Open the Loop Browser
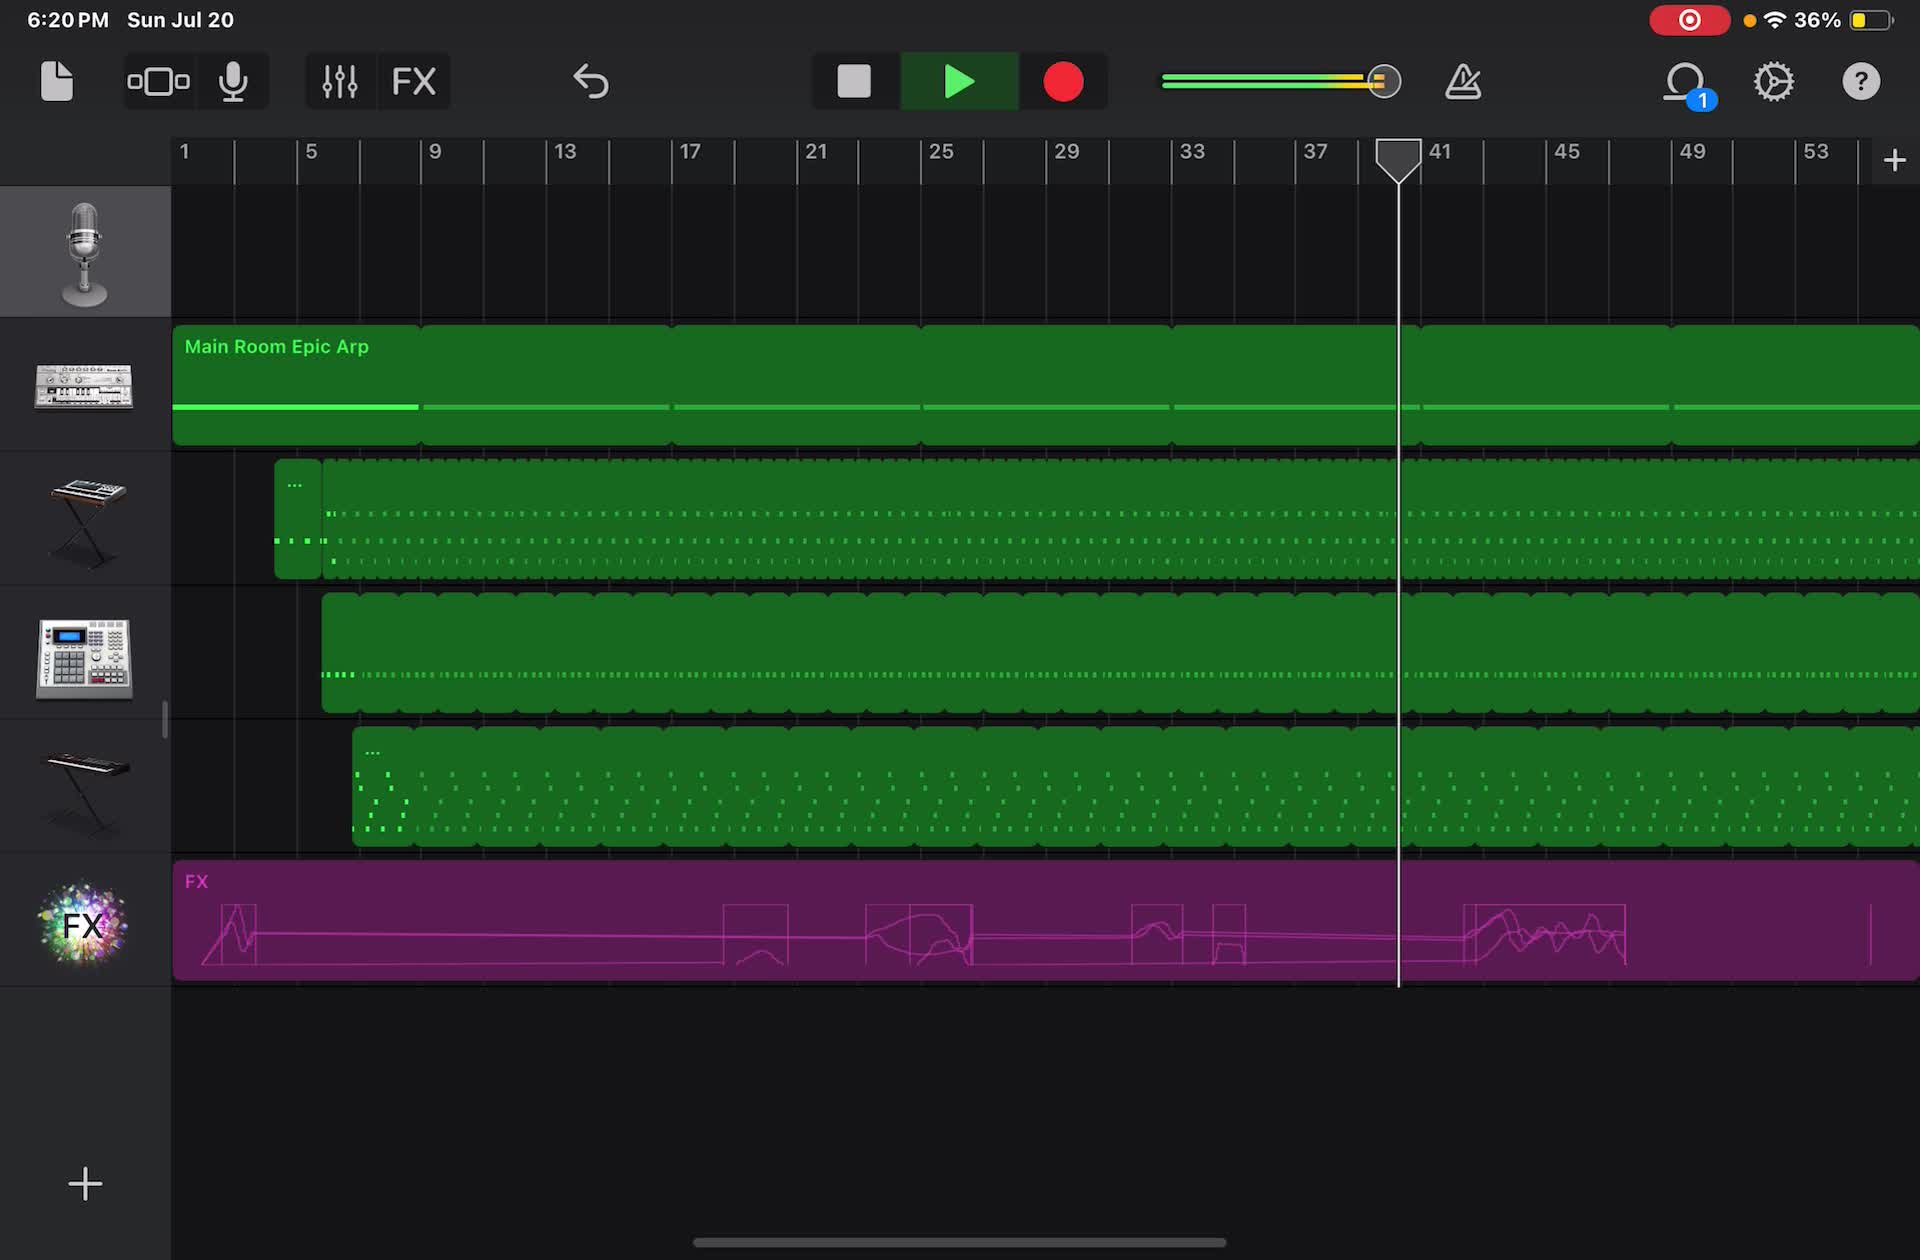 pyautogui.click(x=1686, y=81)
